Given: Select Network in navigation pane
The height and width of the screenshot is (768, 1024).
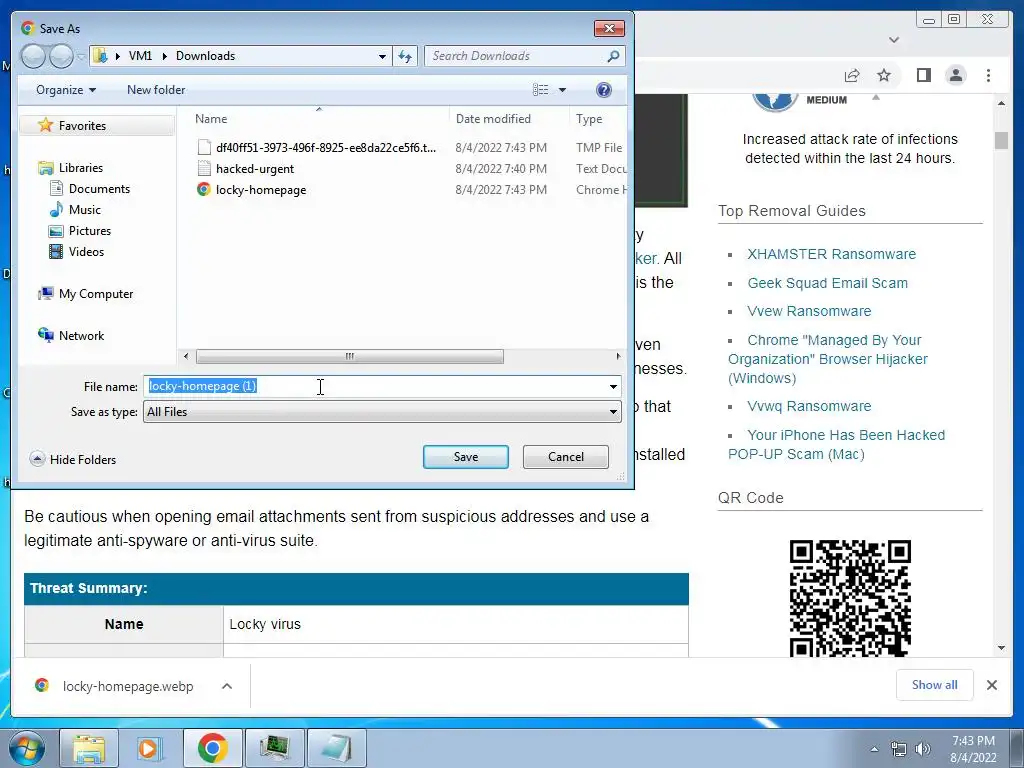Looking at the screenshot, I should click(81, 336).
